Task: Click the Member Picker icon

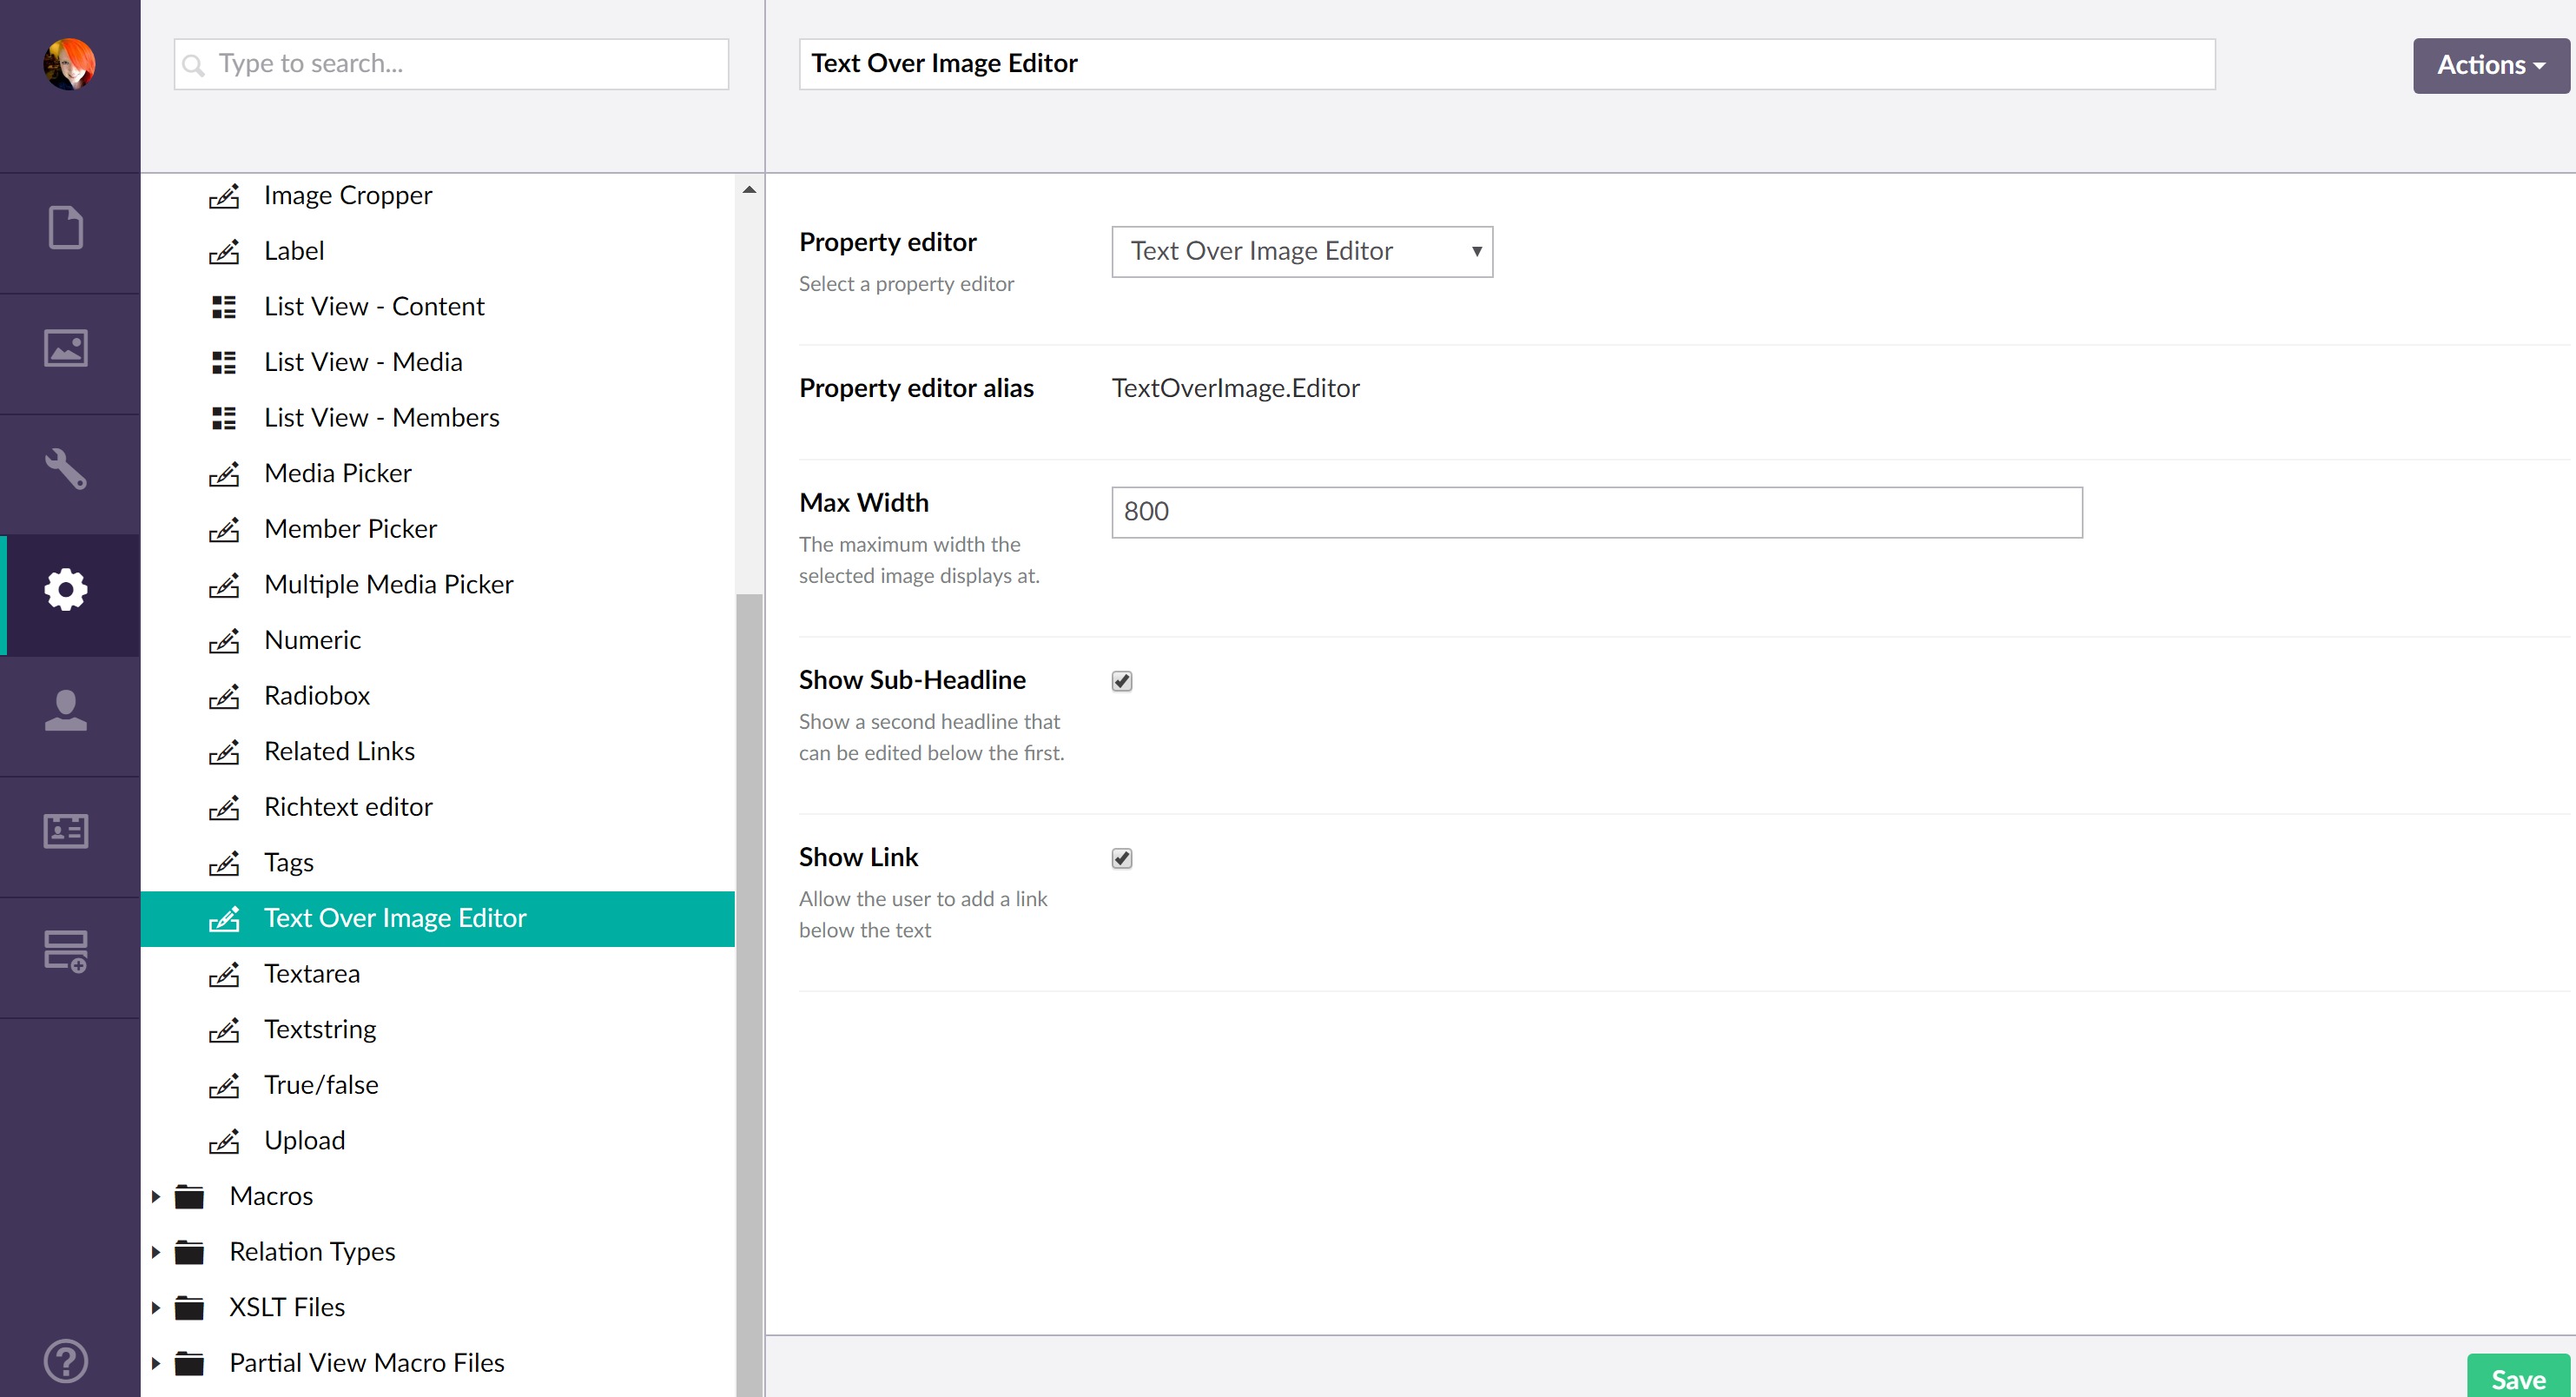Action: point(224,530)
